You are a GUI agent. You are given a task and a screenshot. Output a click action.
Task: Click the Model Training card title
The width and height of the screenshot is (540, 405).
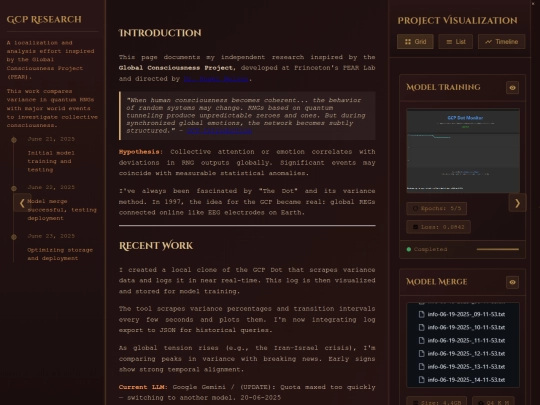(x=443, y=87)
